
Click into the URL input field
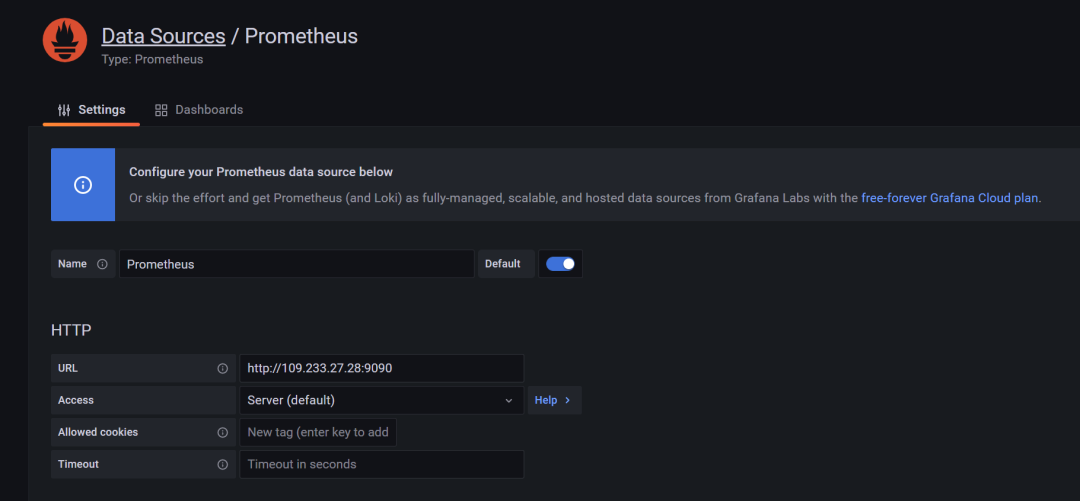pos(381,368)
